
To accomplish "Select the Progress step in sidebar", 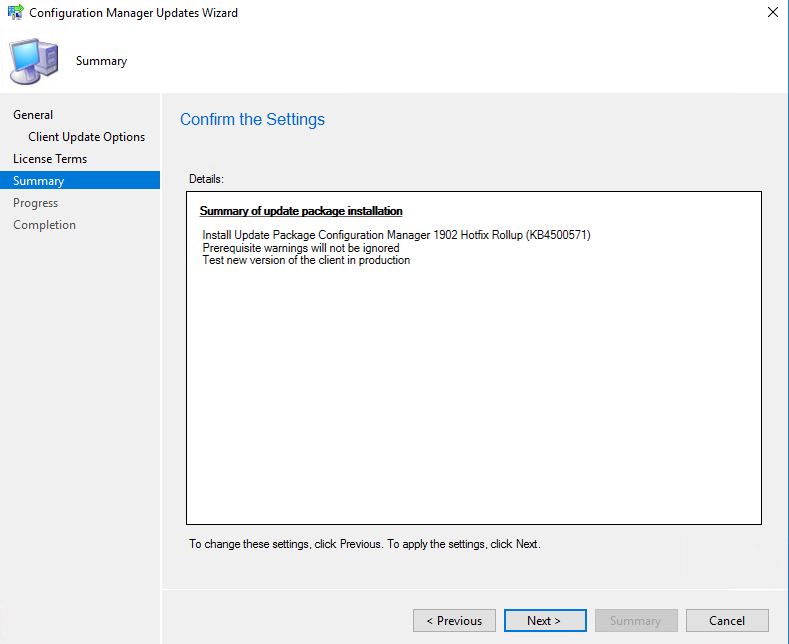I will (x=35, y=203).
